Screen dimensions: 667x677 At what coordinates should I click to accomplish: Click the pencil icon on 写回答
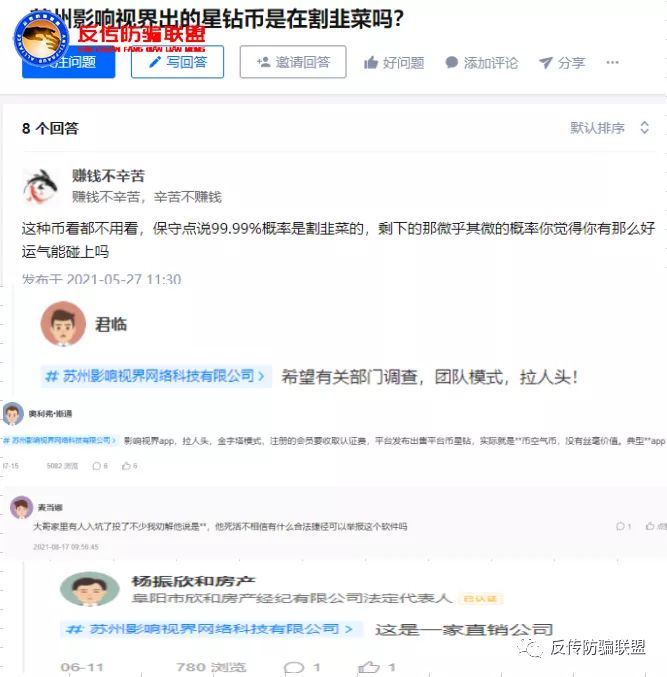pyautogui.click(x=154, y=62)
